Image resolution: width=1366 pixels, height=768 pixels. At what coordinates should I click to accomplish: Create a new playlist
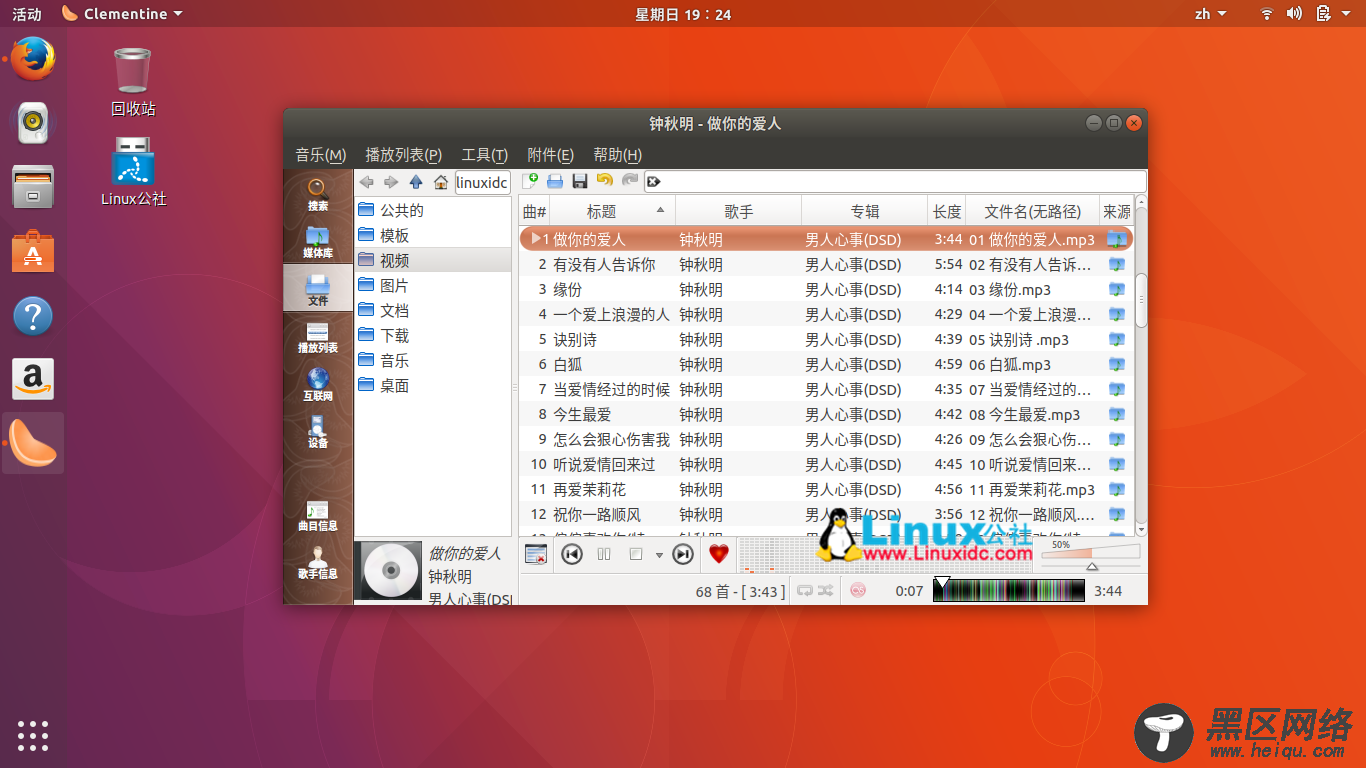point(531,181)
